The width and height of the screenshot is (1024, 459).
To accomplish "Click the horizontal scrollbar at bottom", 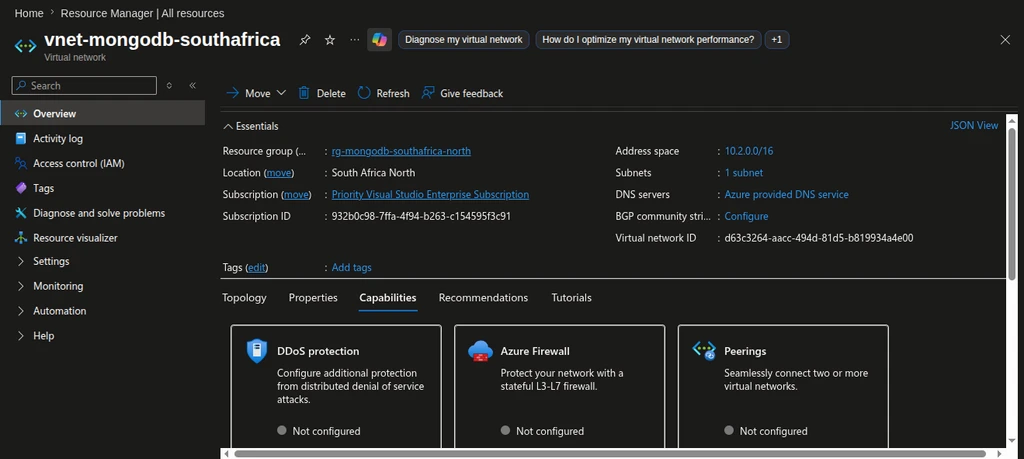I will pyautogui.click(x=609, y=453).
